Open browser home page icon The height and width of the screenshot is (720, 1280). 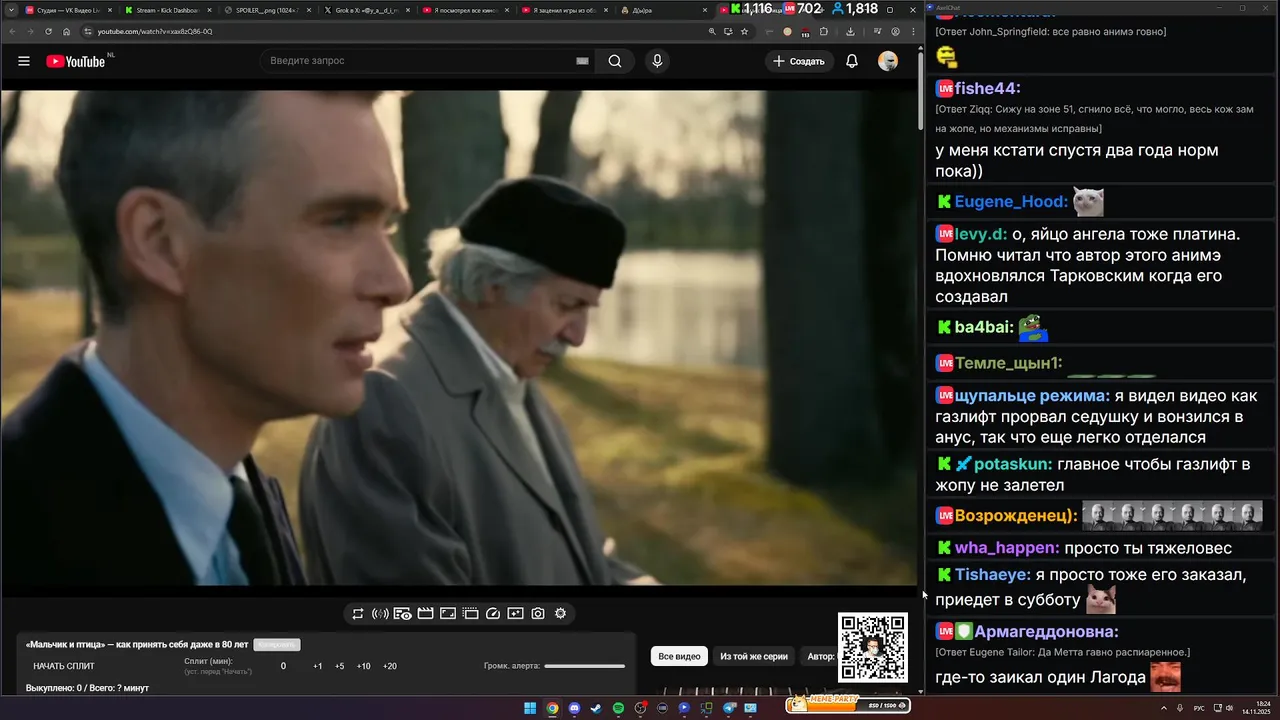point(67,31)
